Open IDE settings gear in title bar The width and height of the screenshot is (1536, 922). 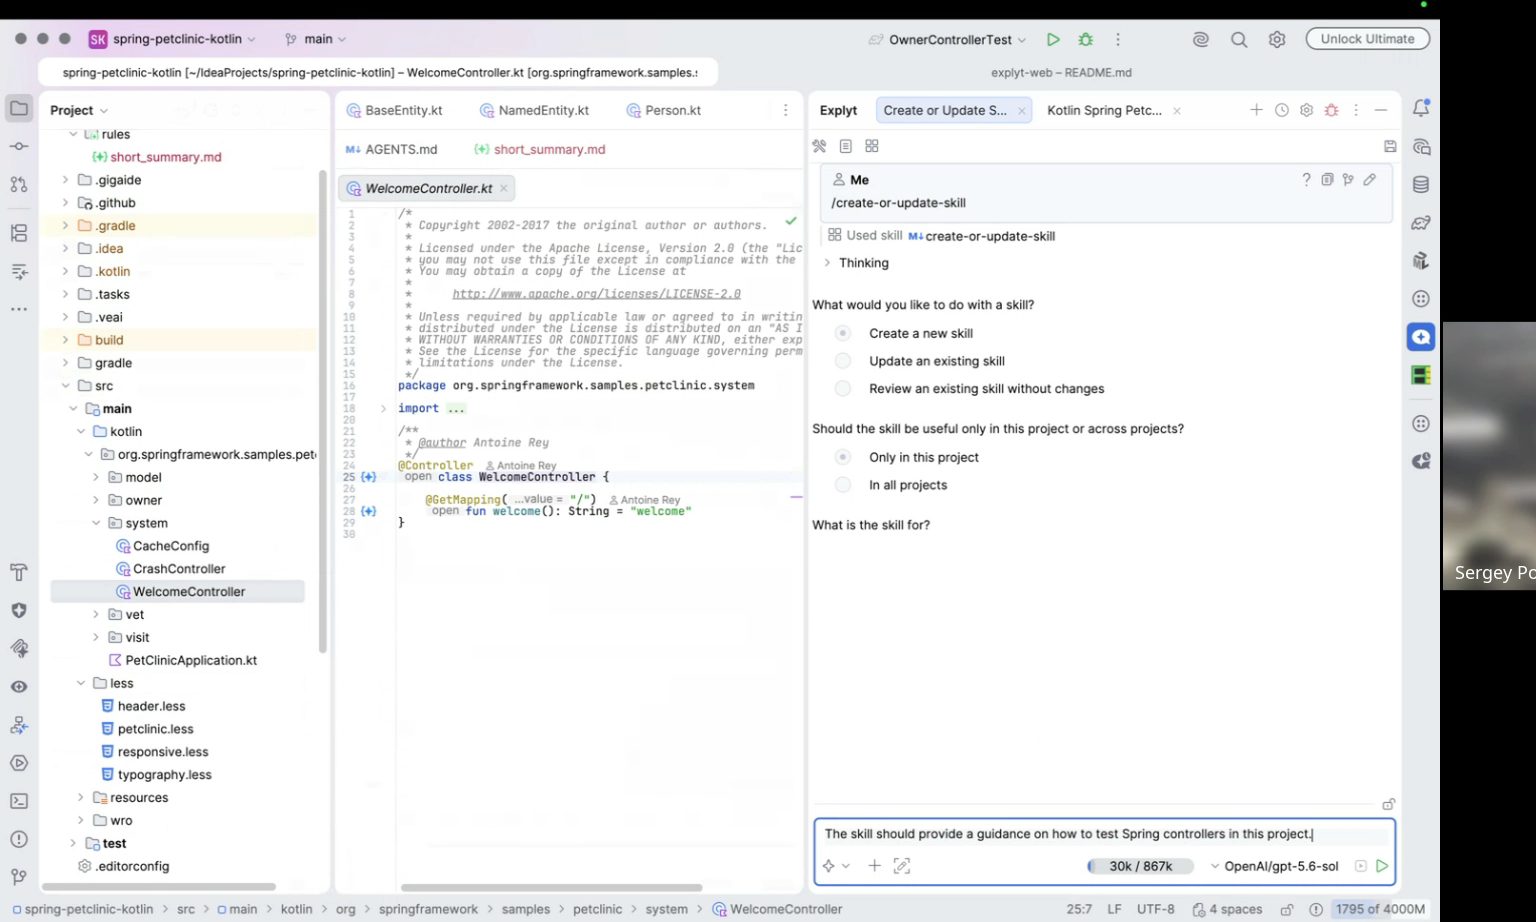coord(1277,40)
